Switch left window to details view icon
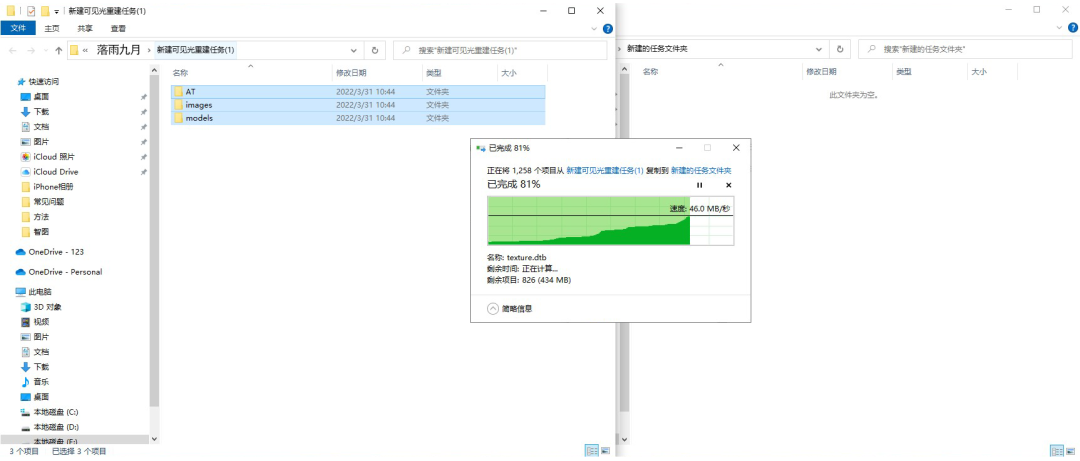 592,450
